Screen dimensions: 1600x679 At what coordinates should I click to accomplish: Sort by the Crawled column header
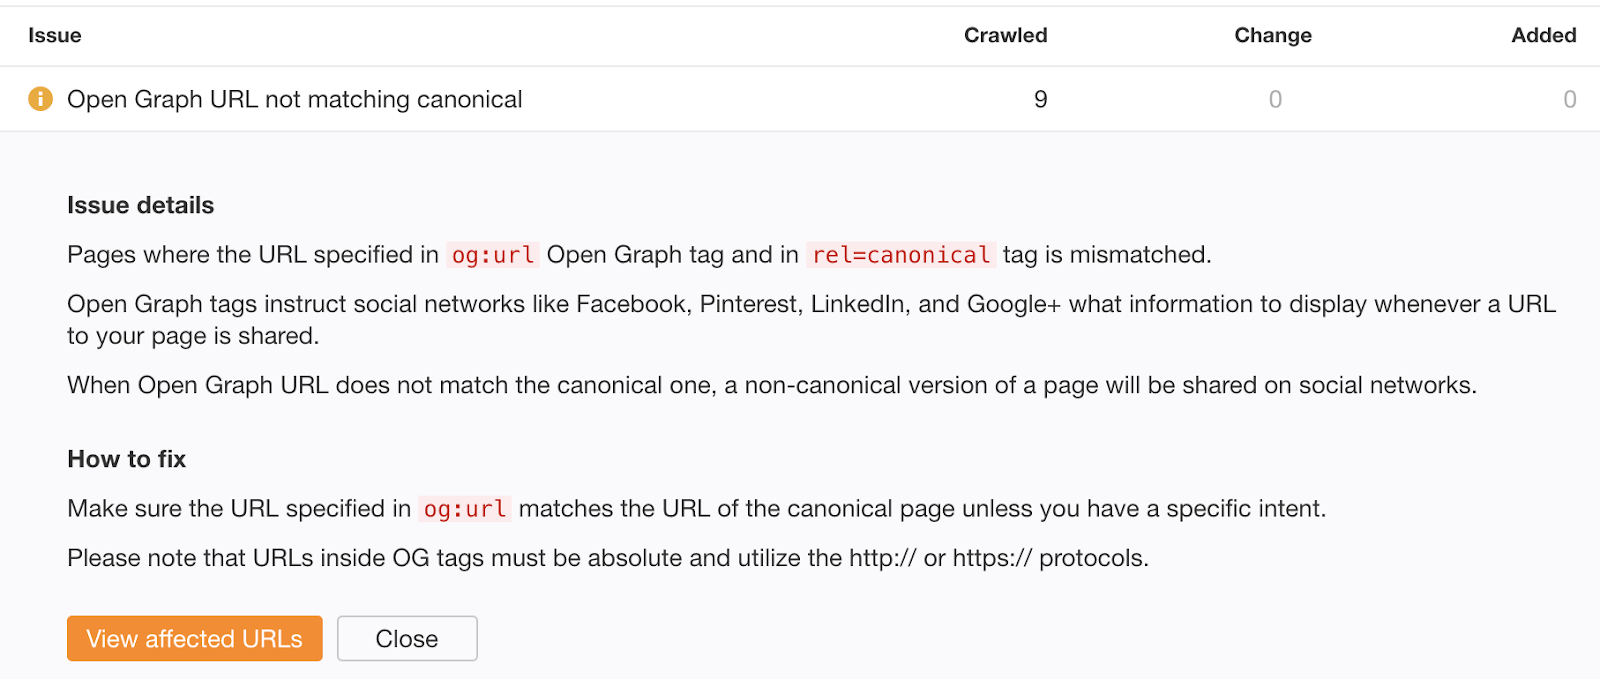tap(1005, 35)
